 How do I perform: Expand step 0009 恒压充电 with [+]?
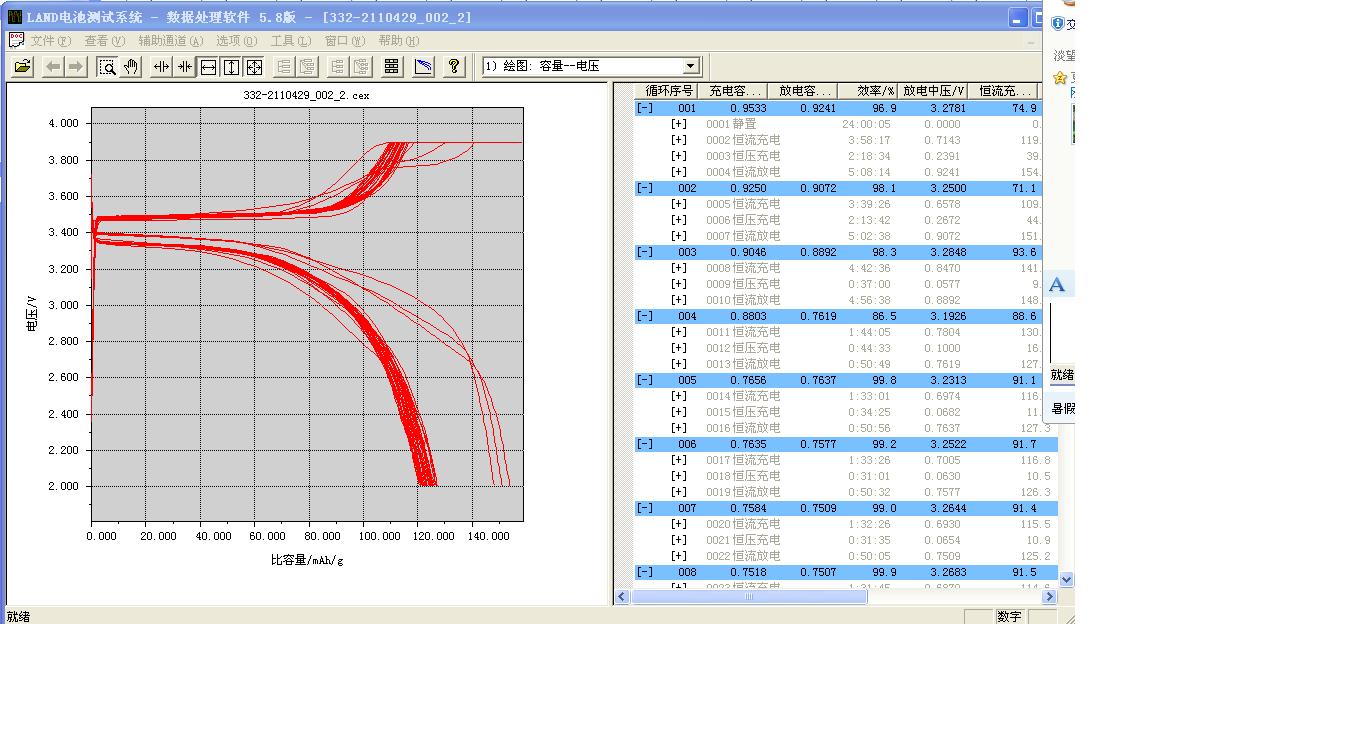click(x=679, y=284)
